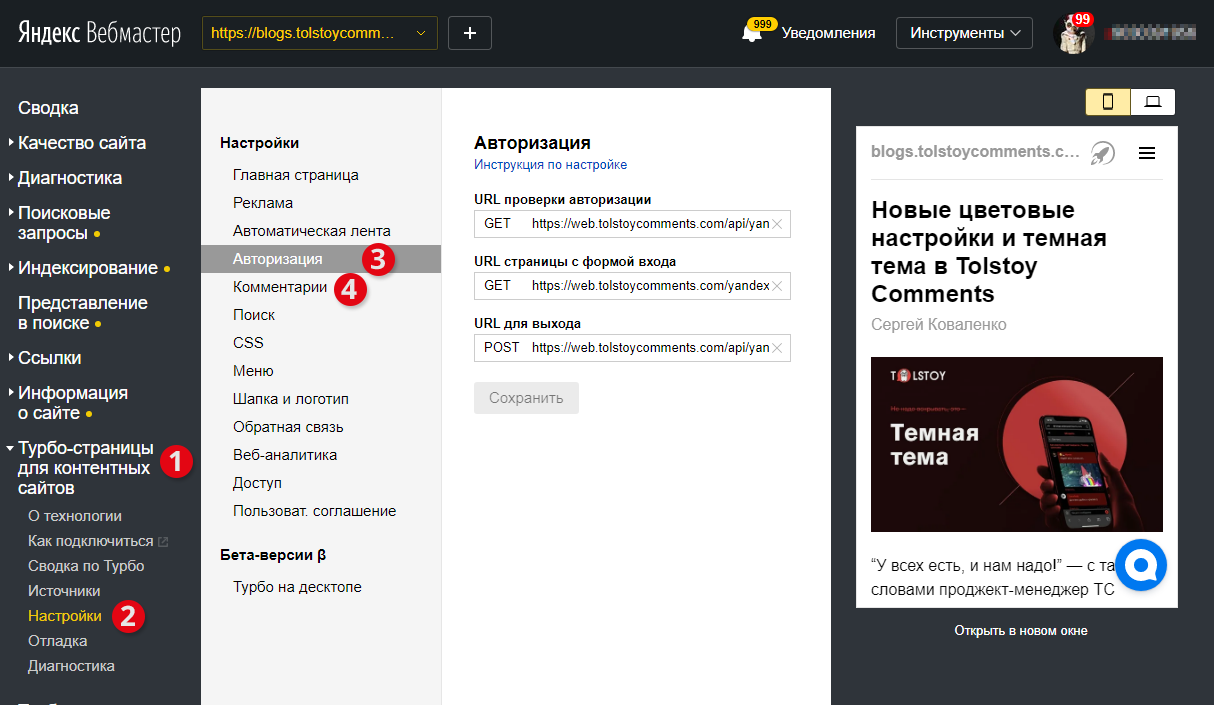Screen dimensions: 1214x705
Task: Open Комментарии settings item
Action: coord(280,287)
